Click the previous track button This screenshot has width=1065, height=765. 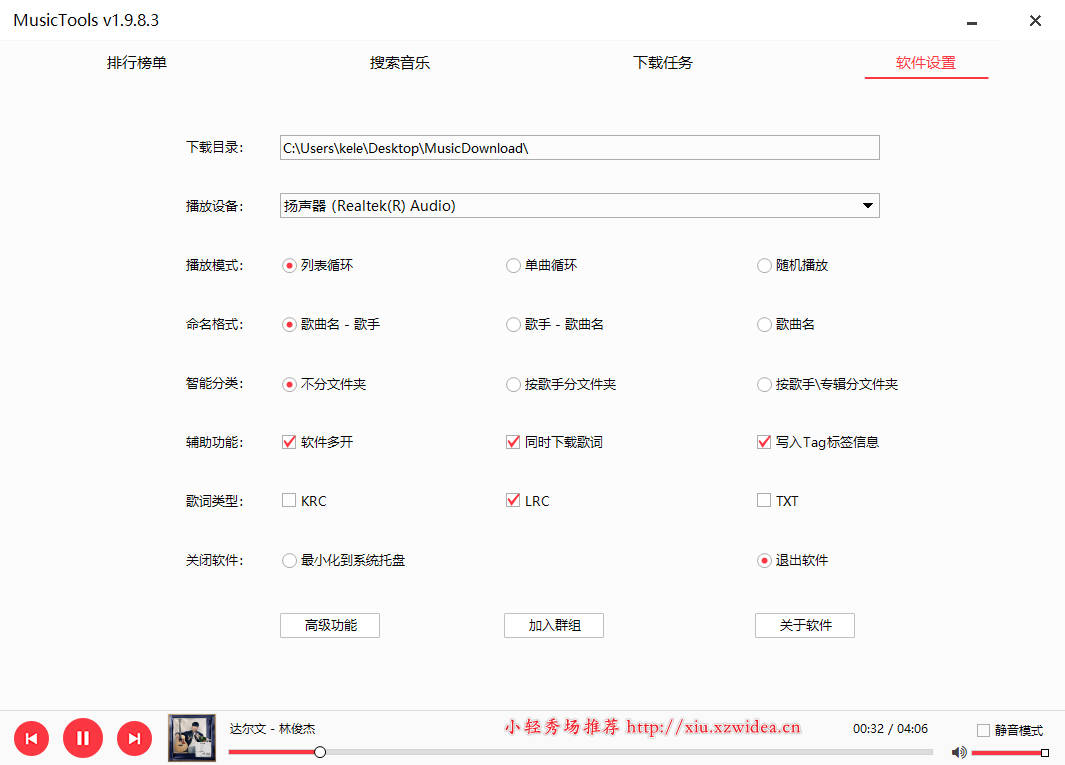pyautogui.click(x=31, y=738)
